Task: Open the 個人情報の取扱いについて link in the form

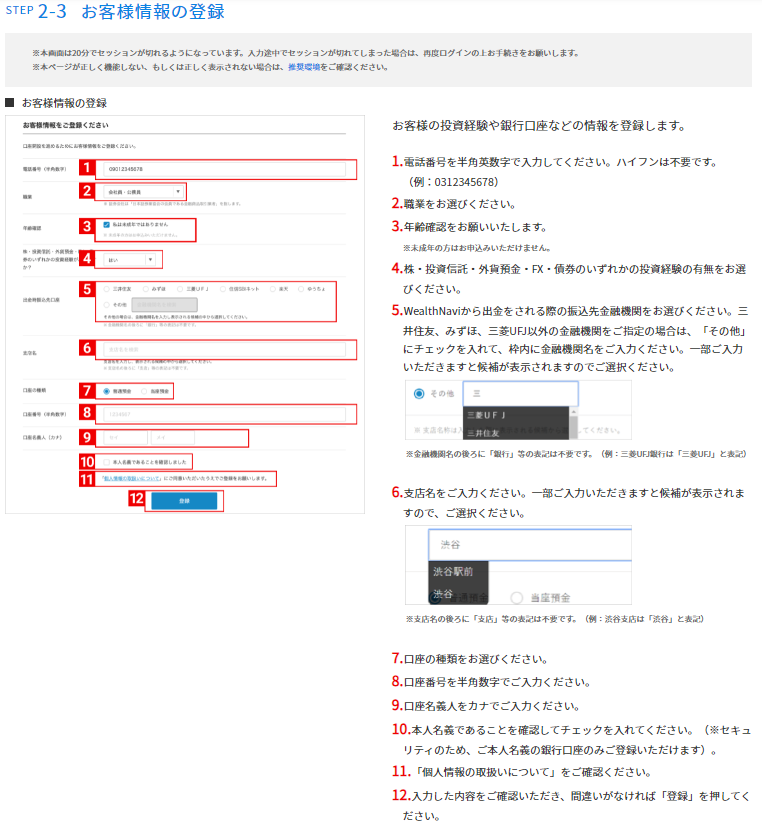Action: pos(132,479)
